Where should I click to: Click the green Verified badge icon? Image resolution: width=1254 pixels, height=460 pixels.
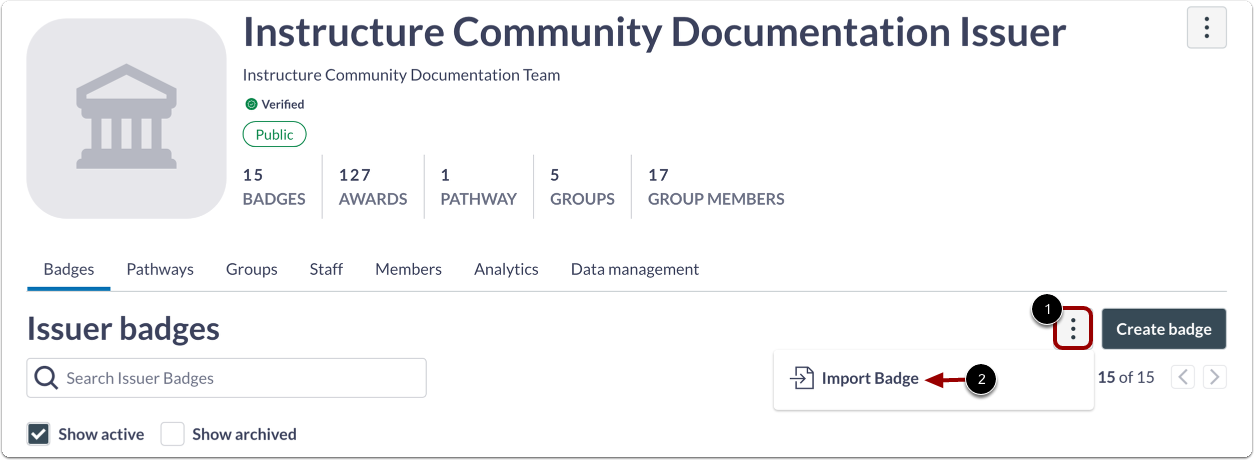click(x=251, y=104)
